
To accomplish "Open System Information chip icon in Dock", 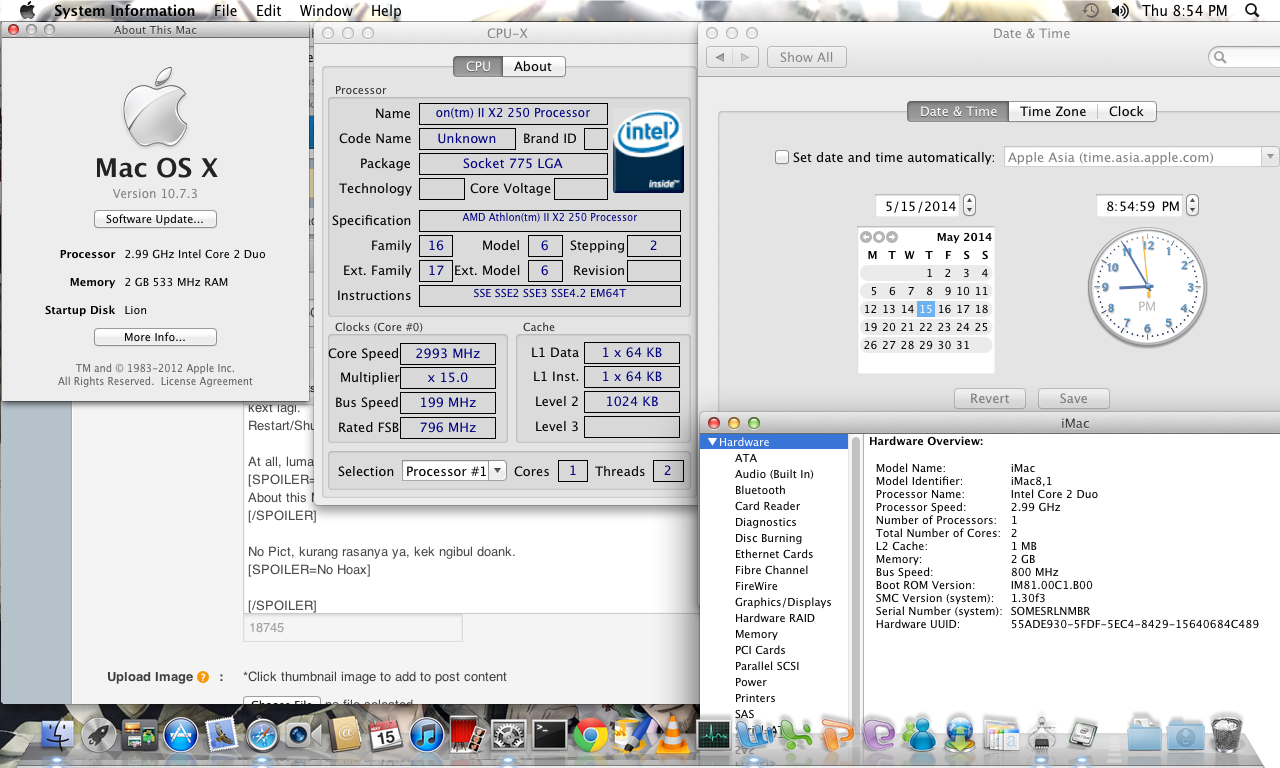I will pyautogui.click(x=1042, y=736).
